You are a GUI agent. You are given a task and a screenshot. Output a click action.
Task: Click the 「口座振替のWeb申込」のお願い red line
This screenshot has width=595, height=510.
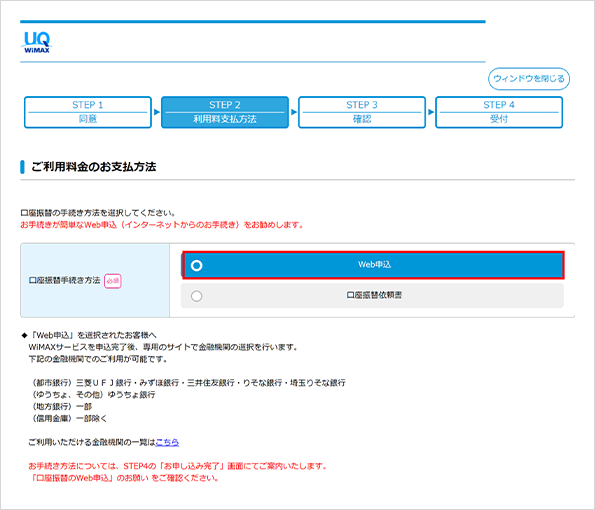point(124,478)
